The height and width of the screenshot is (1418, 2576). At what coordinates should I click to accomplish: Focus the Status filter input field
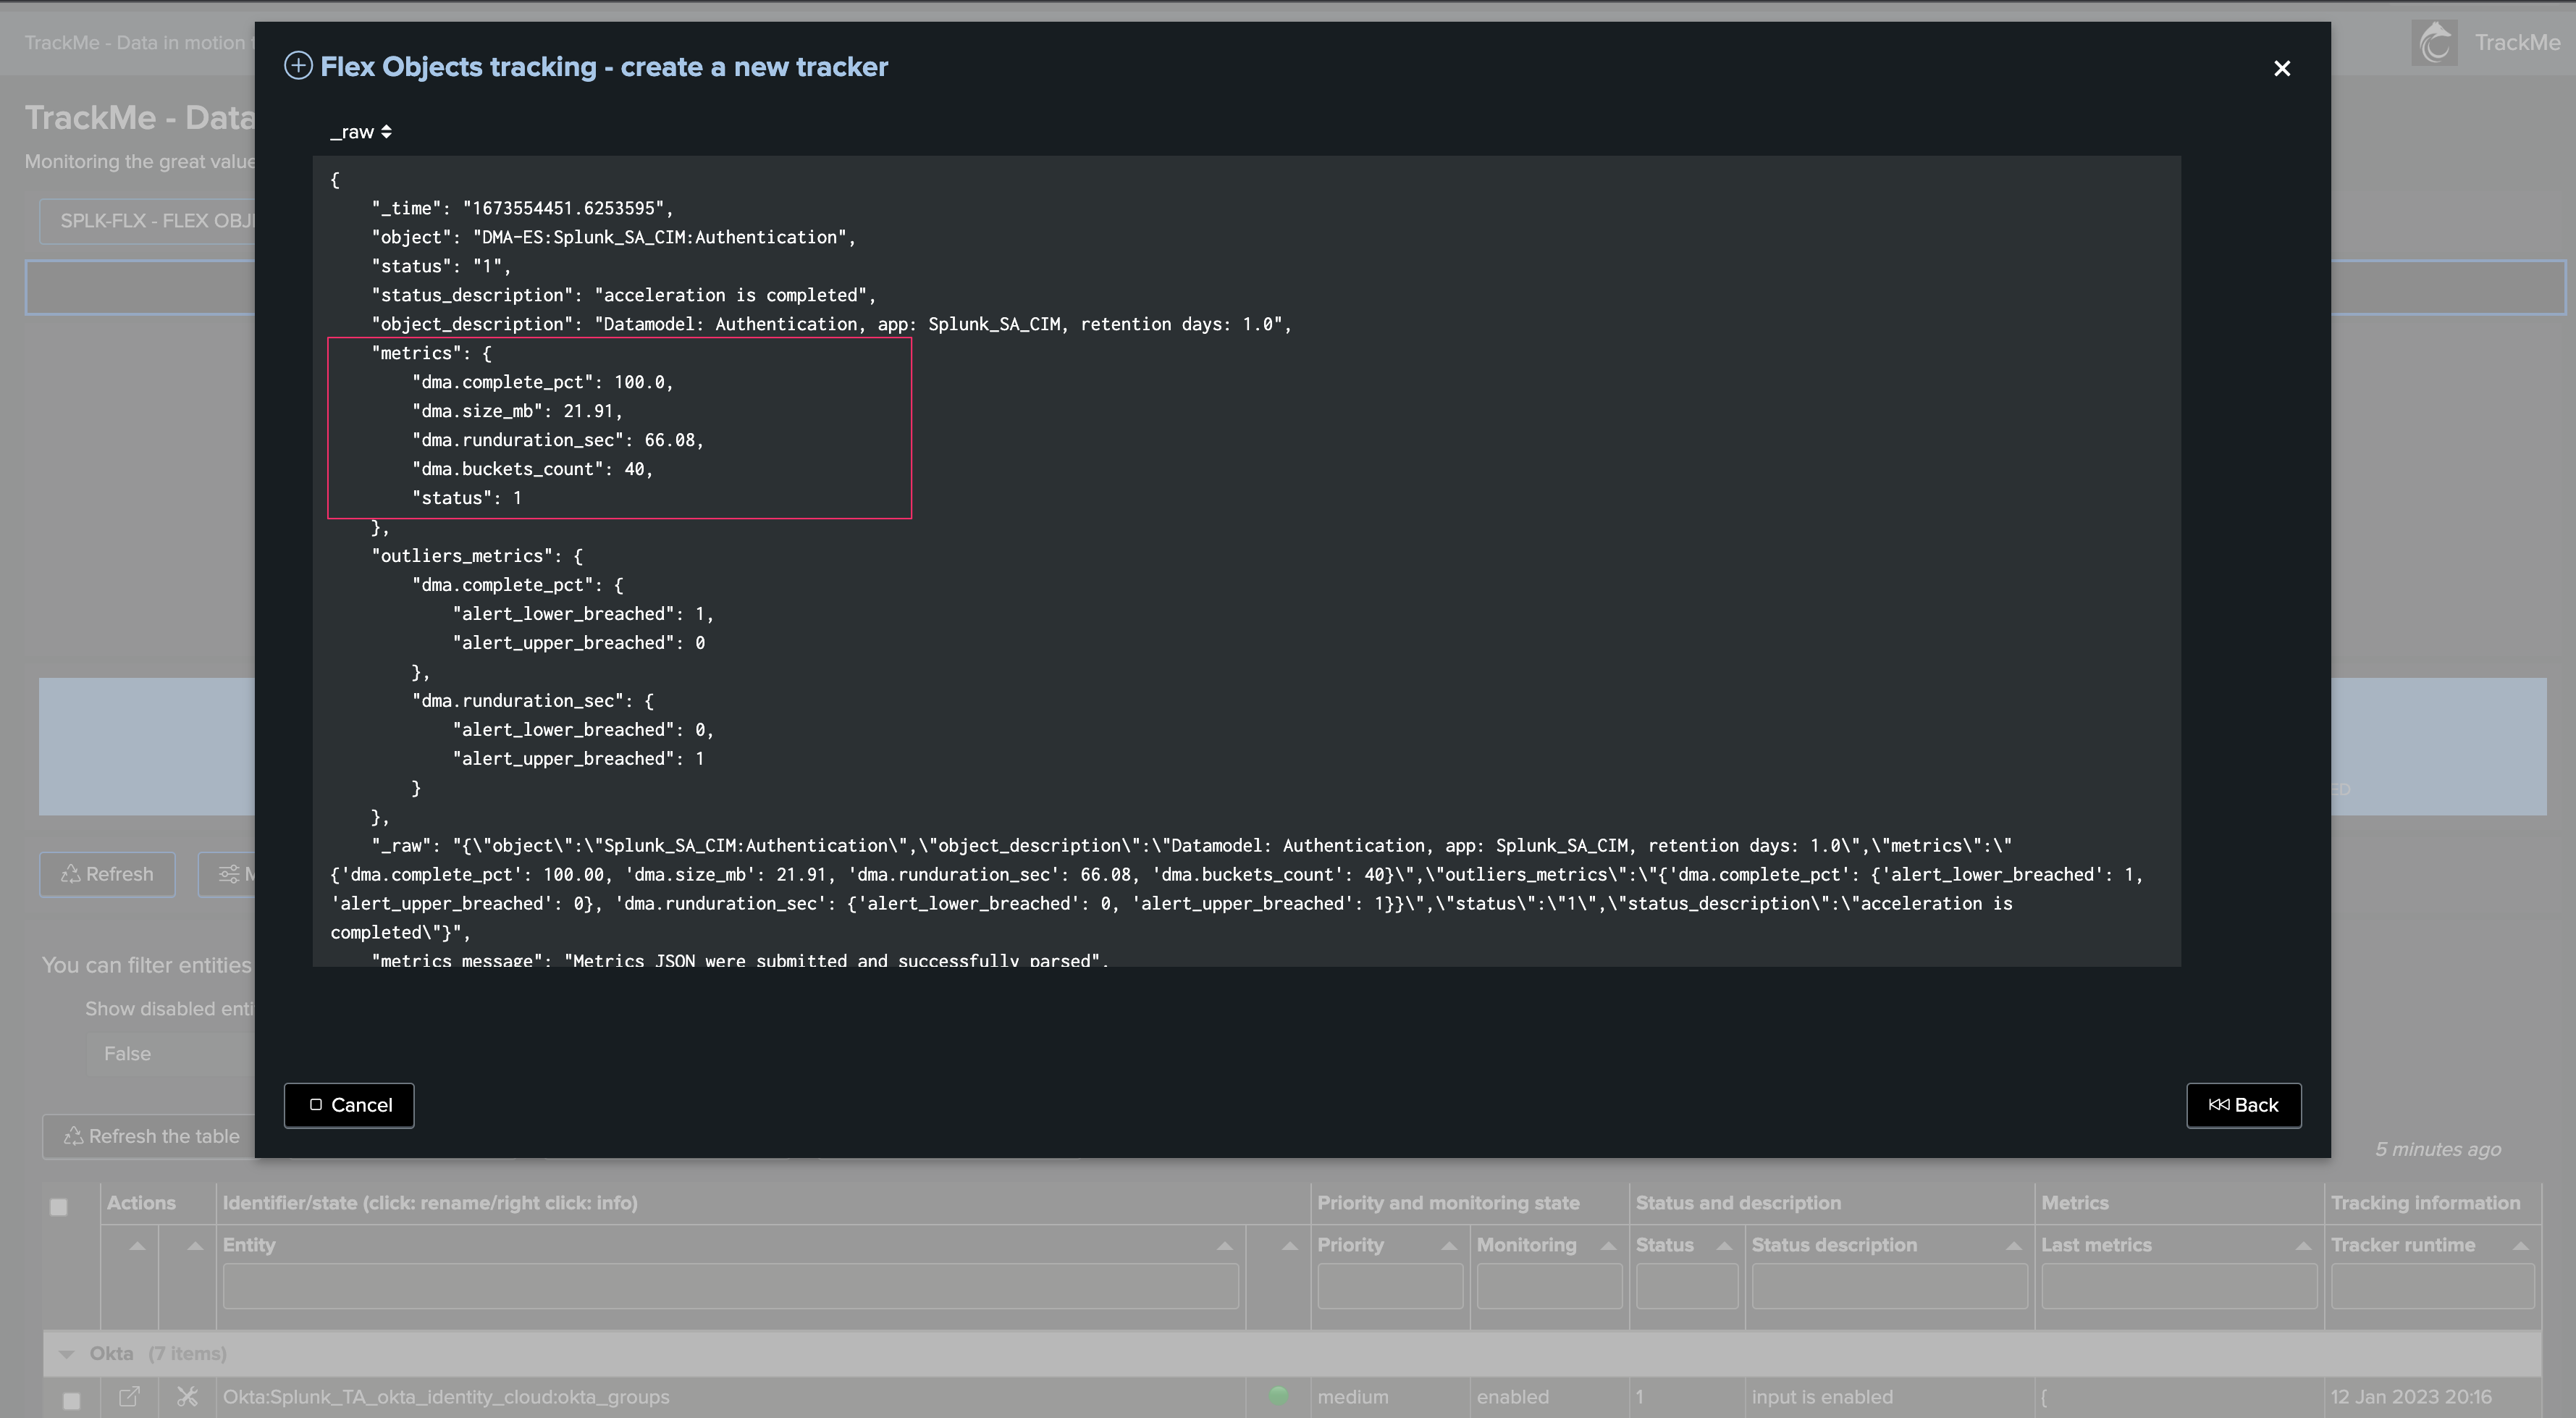click(x=1687, y=1286)
